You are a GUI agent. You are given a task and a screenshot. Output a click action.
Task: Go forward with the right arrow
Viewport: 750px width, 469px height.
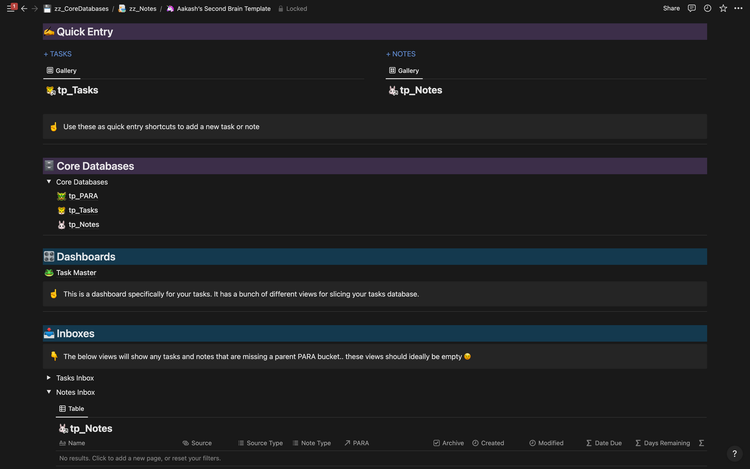coord(34,9)
